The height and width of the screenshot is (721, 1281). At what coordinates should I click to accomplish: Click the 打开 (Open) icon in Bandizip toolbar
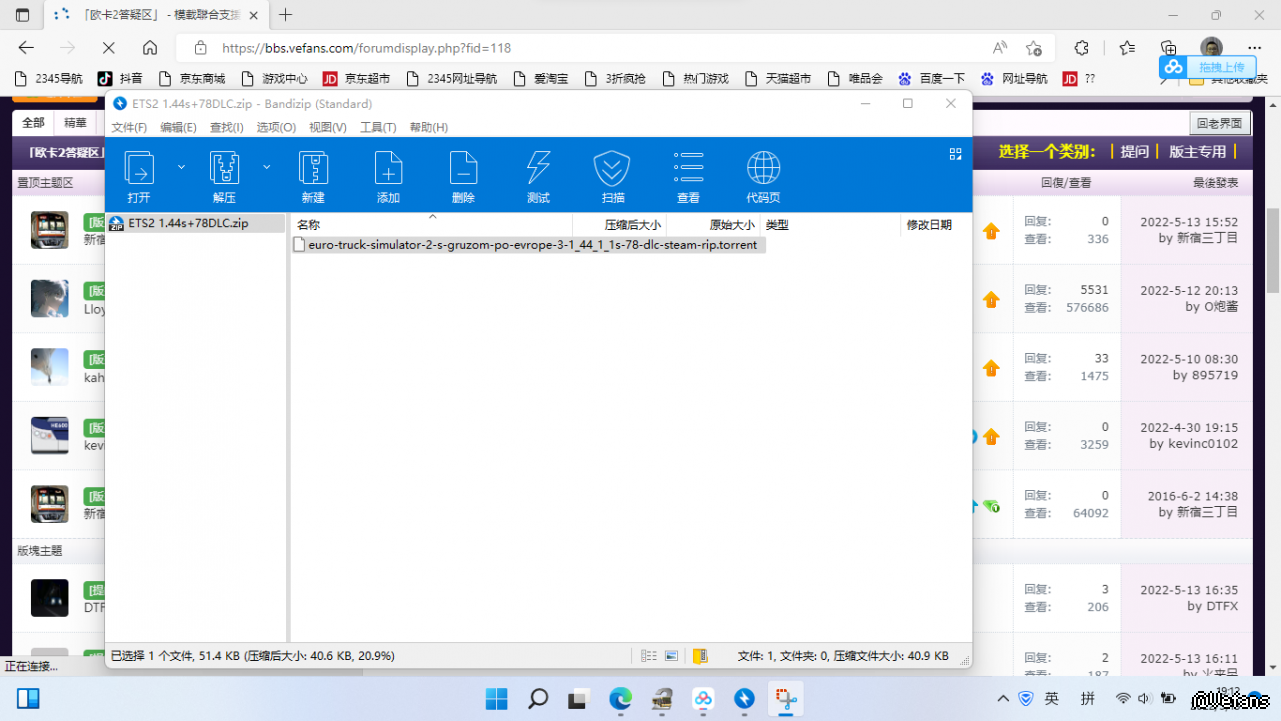coord(139,176)
